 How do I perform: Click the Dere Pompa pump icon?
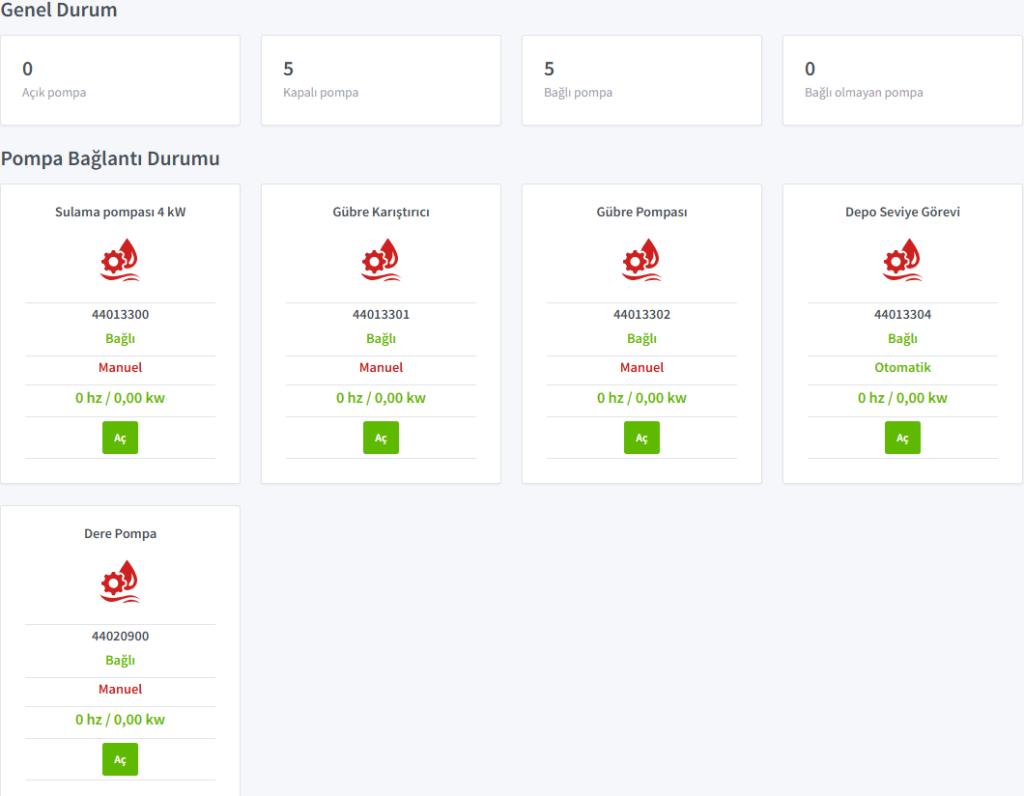[120, 581]
